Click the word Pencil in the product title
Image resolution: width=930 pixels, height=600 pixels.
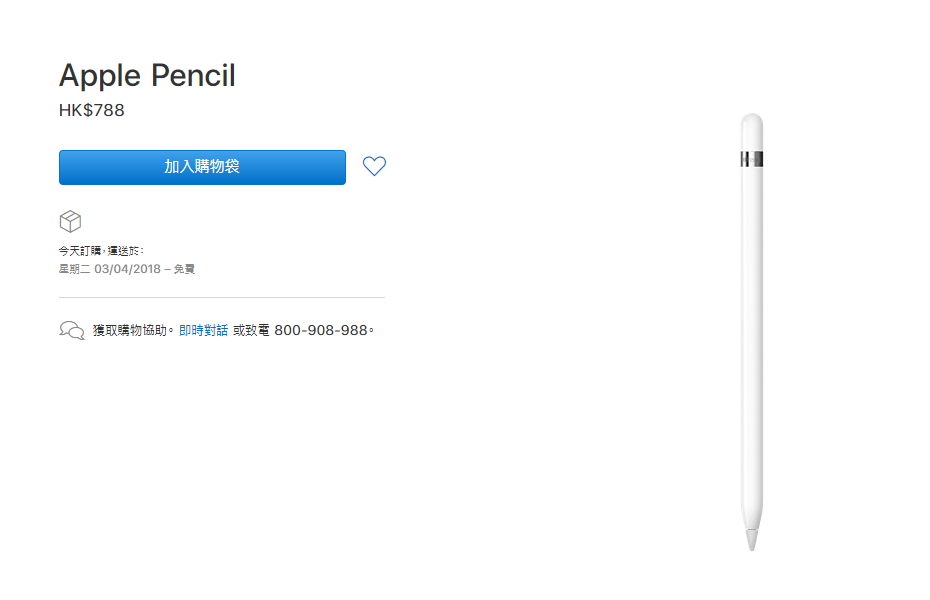tap(193, 75)
